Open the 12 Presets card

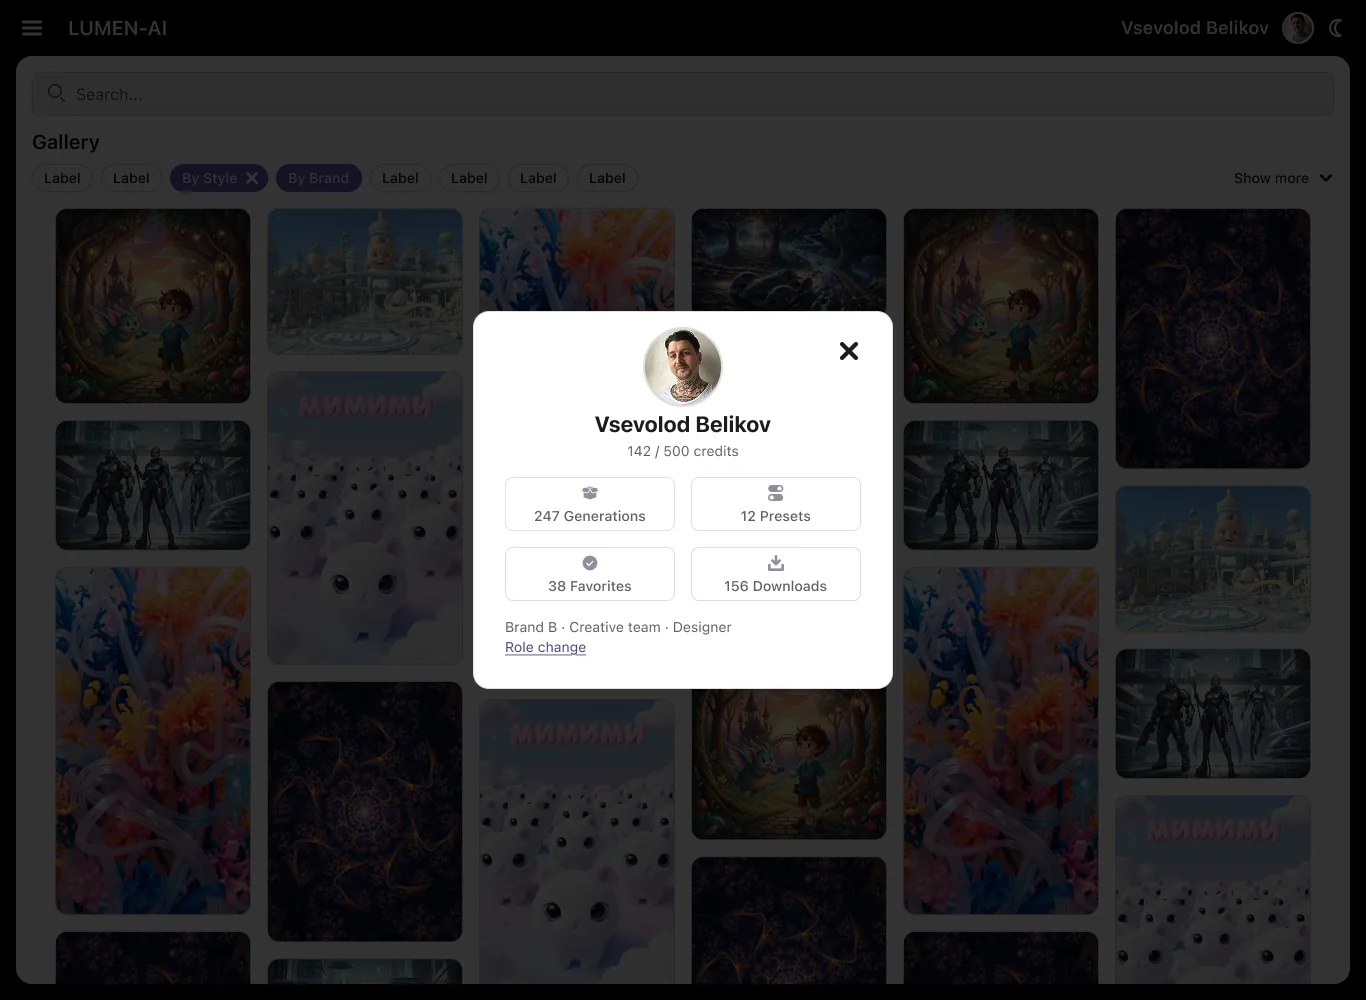pyautogui.click(x=776, y=504)
